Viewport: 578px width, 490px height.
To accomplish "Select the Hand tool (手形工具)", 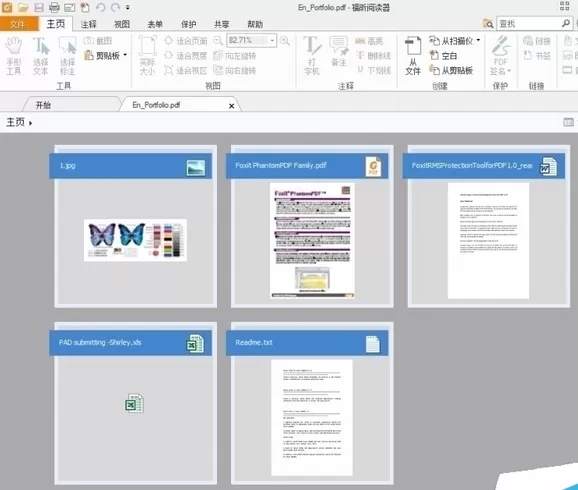I will click(x=14, y=56).
